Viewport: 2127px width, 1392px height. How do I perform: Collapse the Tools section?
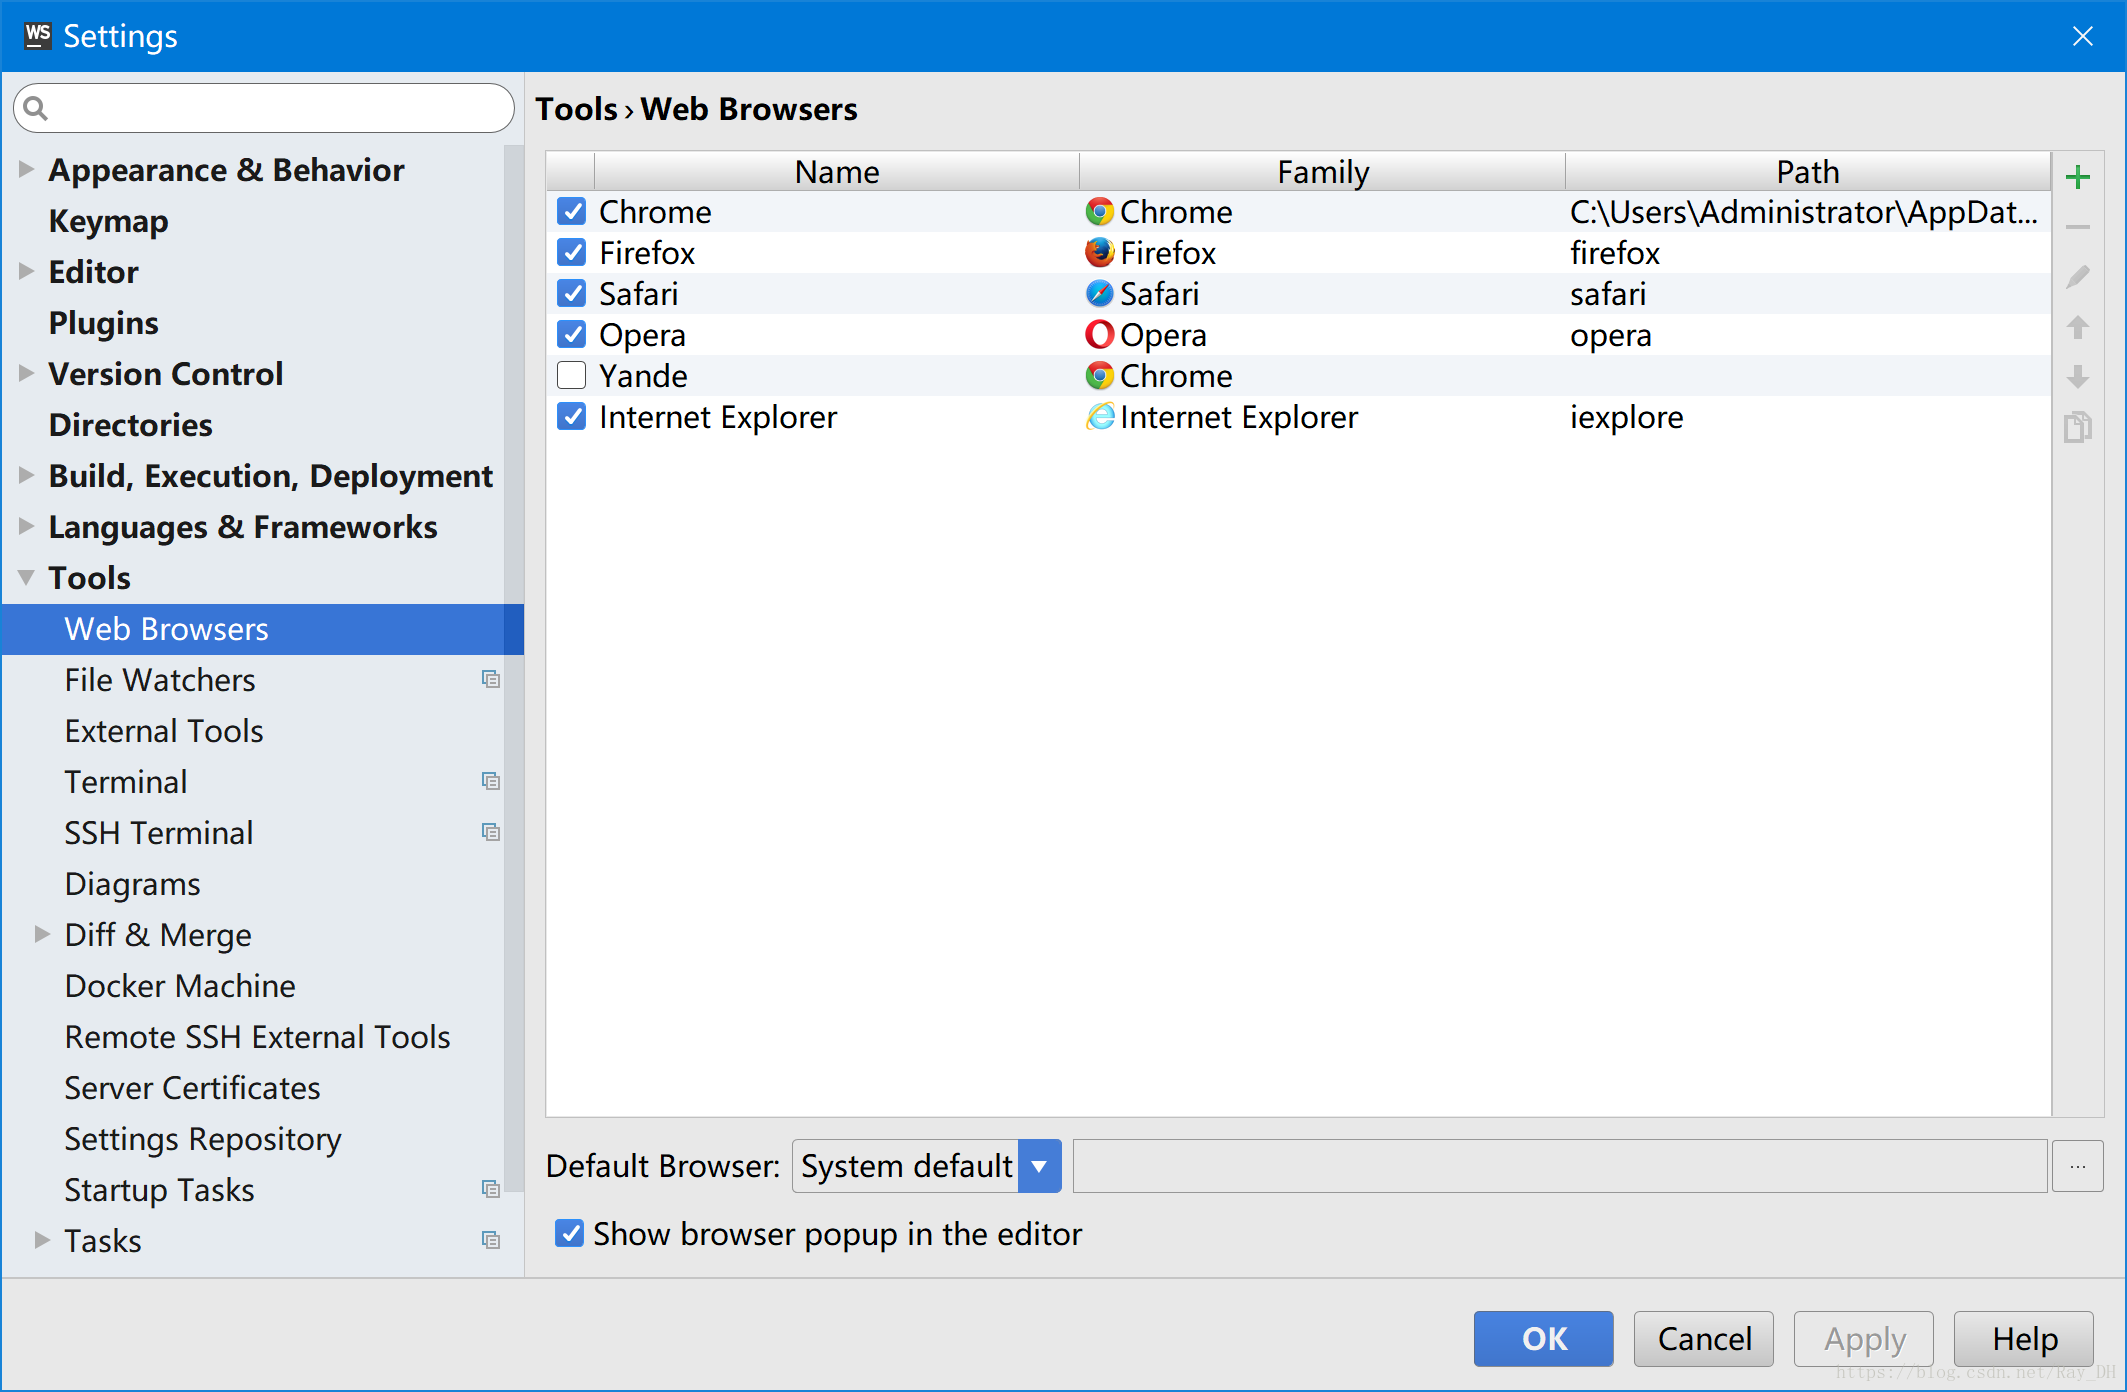[26, 578]
